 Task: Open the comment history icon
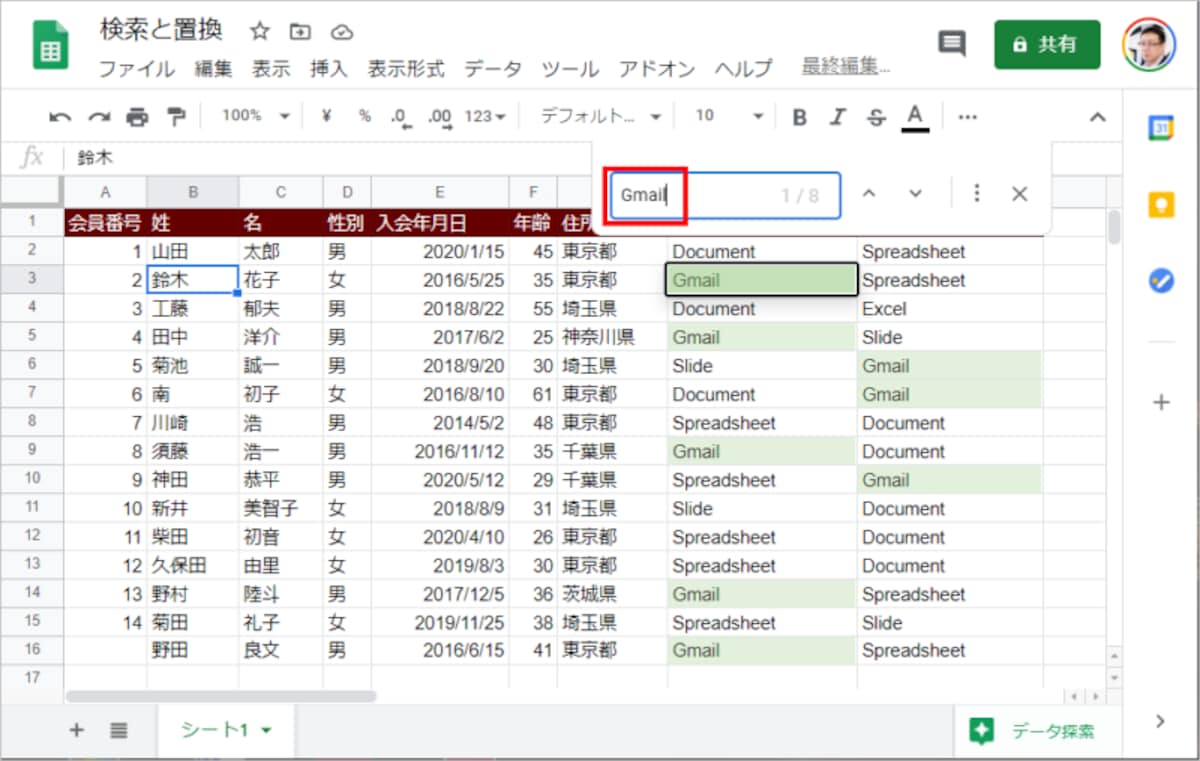[x=951, y=43]
